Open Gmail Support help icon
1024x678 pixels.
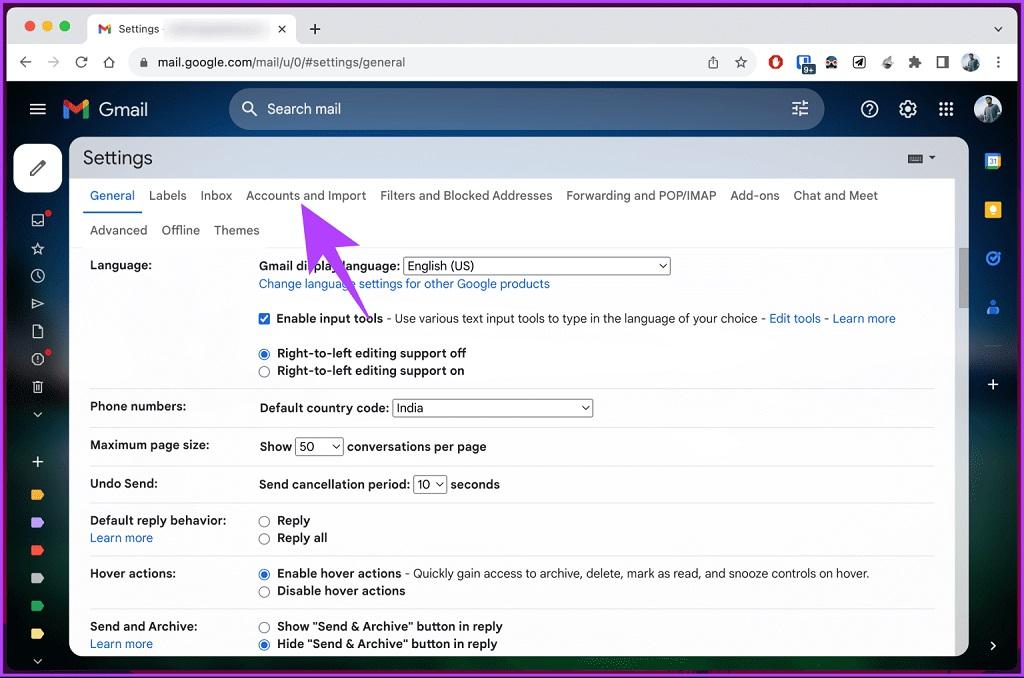click(x=869, y=109)
